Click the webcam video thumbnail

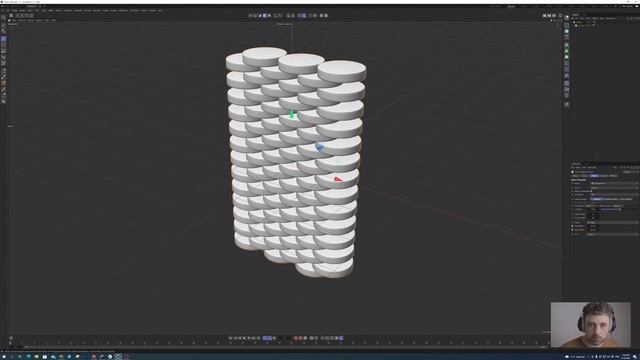pos(591,325)
